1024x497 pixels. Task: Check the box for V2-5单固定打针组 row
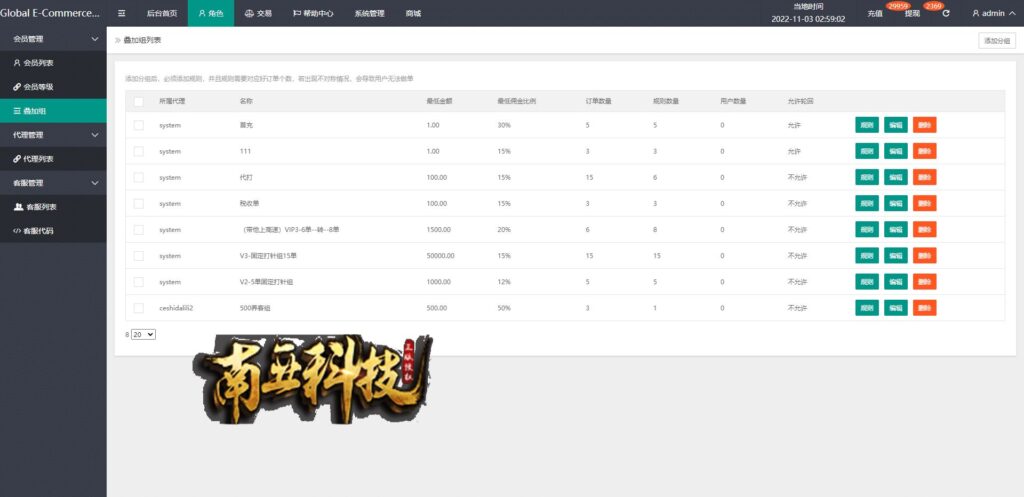[138, 281]
